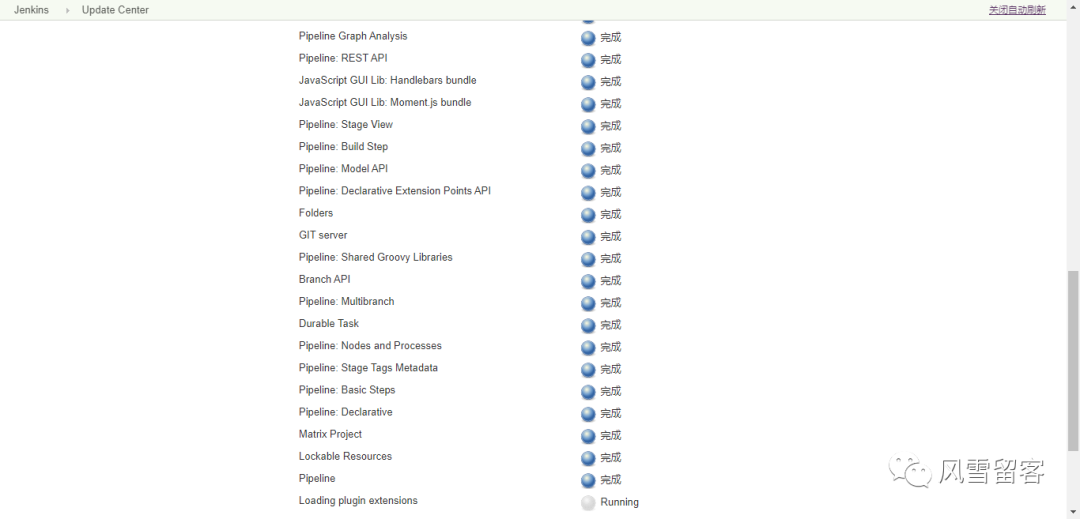
Task: Select the text Pipeline: Basic Steps
Action: (347, 390)
